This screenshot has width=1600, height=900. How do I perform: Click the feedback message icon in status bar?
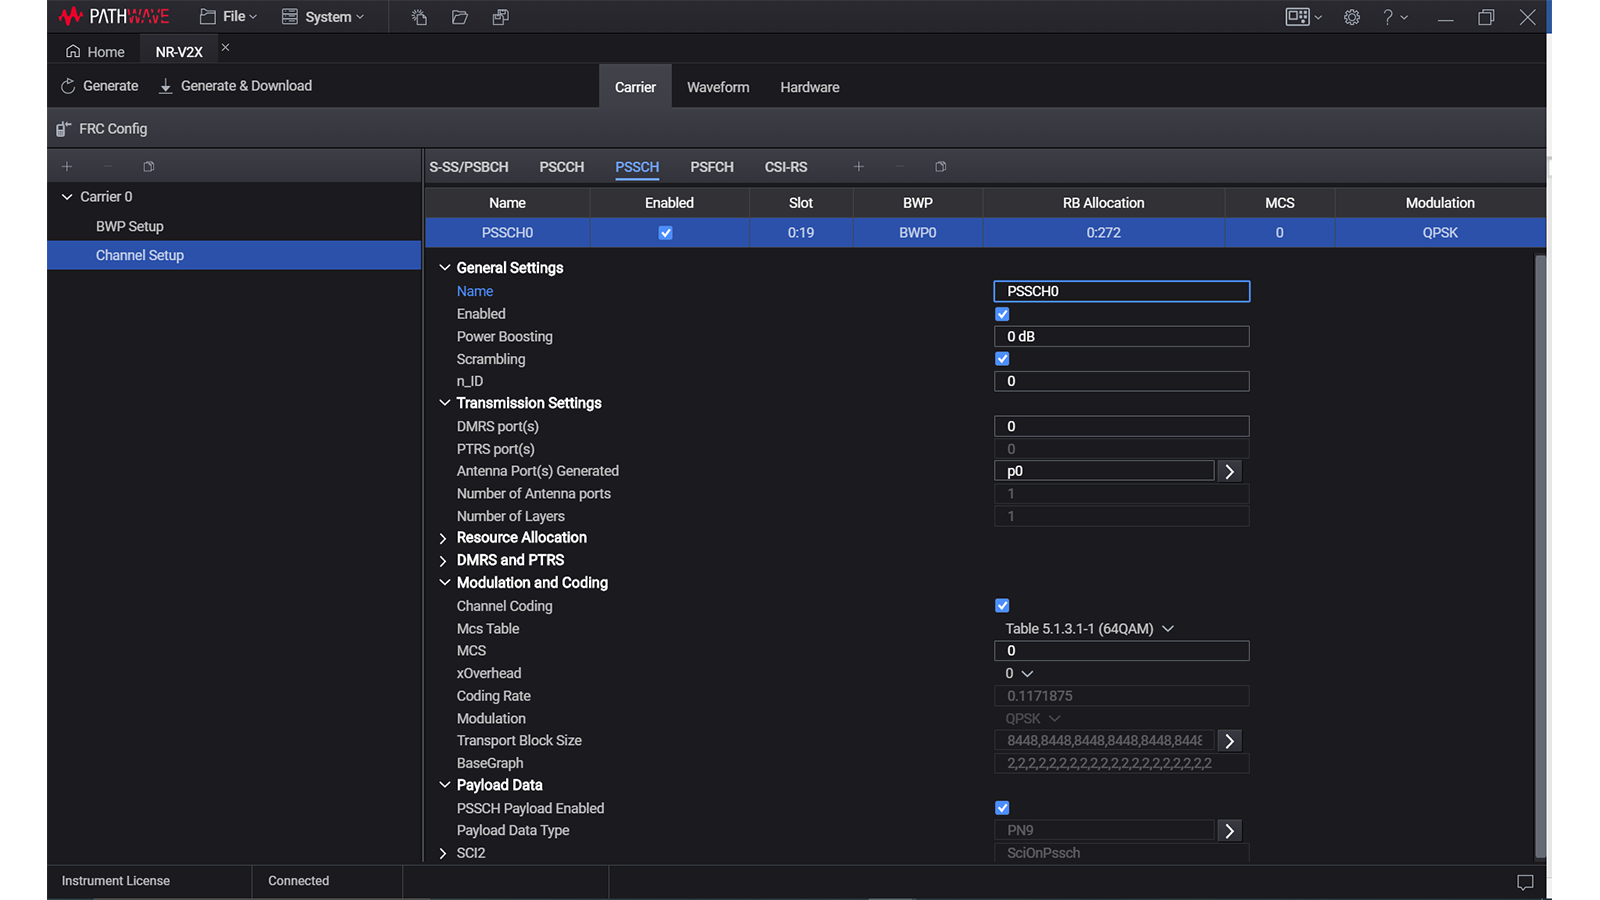[x=1524, y=881]
